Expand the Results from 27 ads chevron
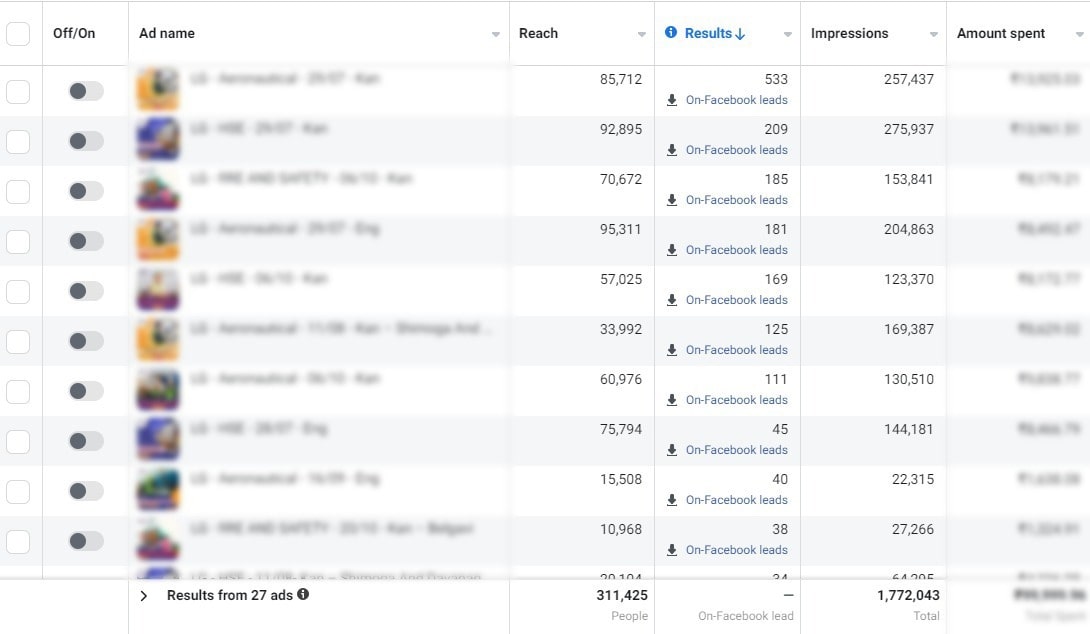The width and height of the screenshot is (1090, 634). coord(144,596)
